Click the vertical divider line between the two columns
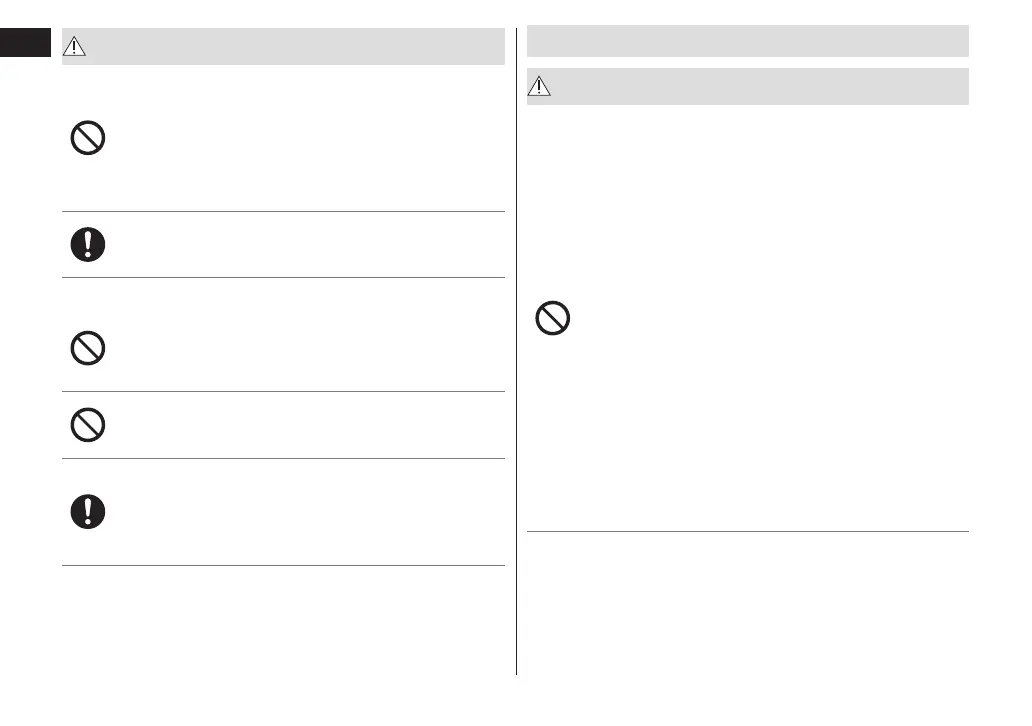Image resolution: width=1032 pixels, height=726 pixels. point(516,350)
